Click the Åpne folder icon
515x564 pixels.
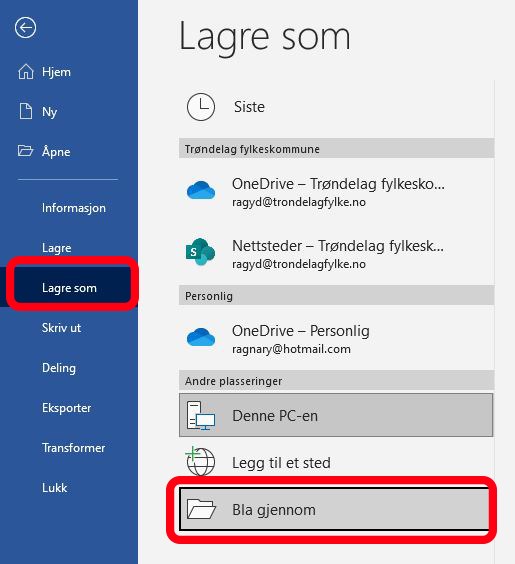click(25, 151)
